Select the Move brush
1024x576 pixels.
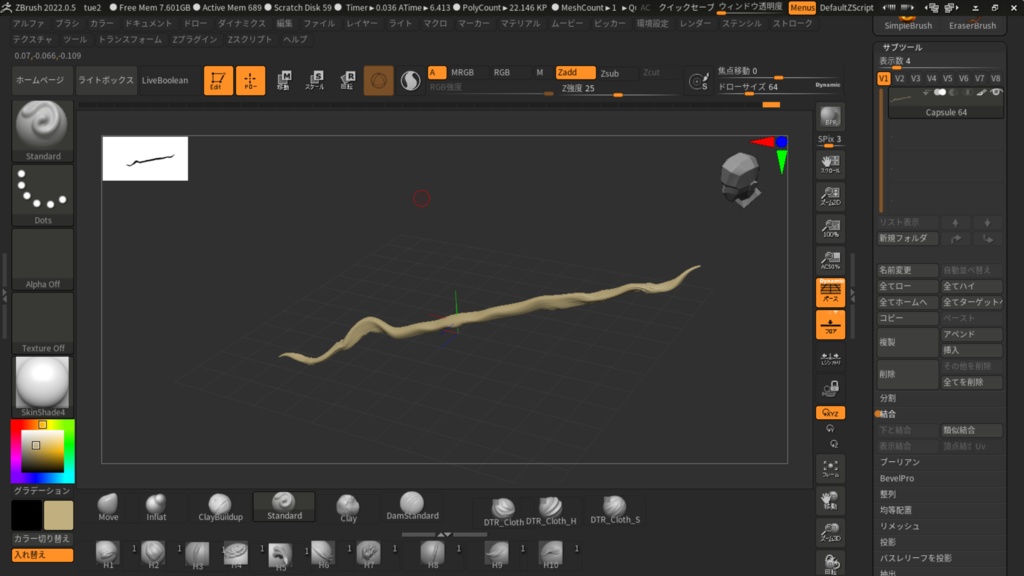(108, 507)
